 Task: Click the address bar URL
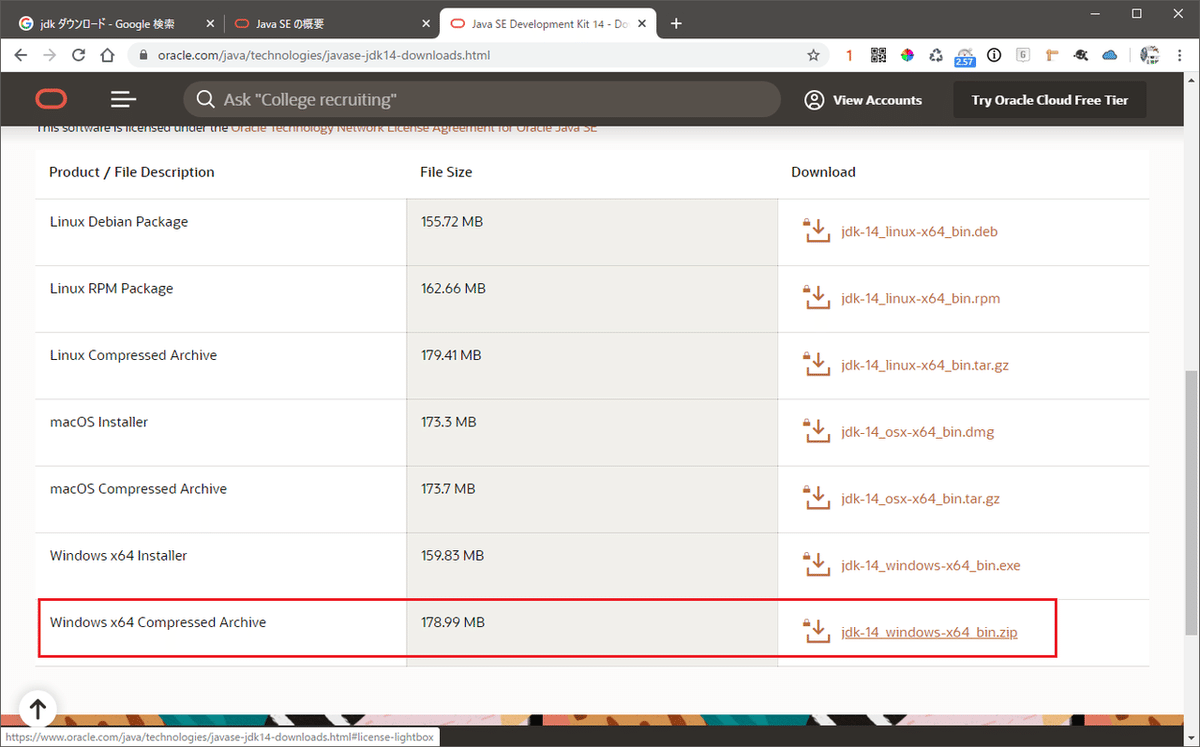click(x=324, y=55)
